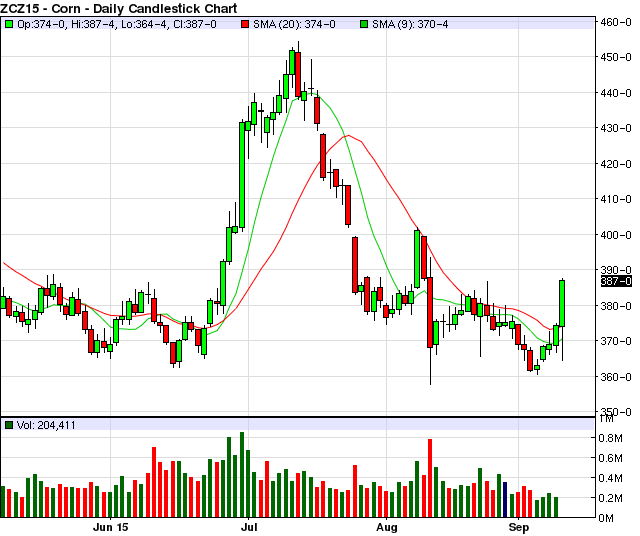Click the '0.4M' volume axis label
This screenshot has height=536, width=640.
coord(611,478)
